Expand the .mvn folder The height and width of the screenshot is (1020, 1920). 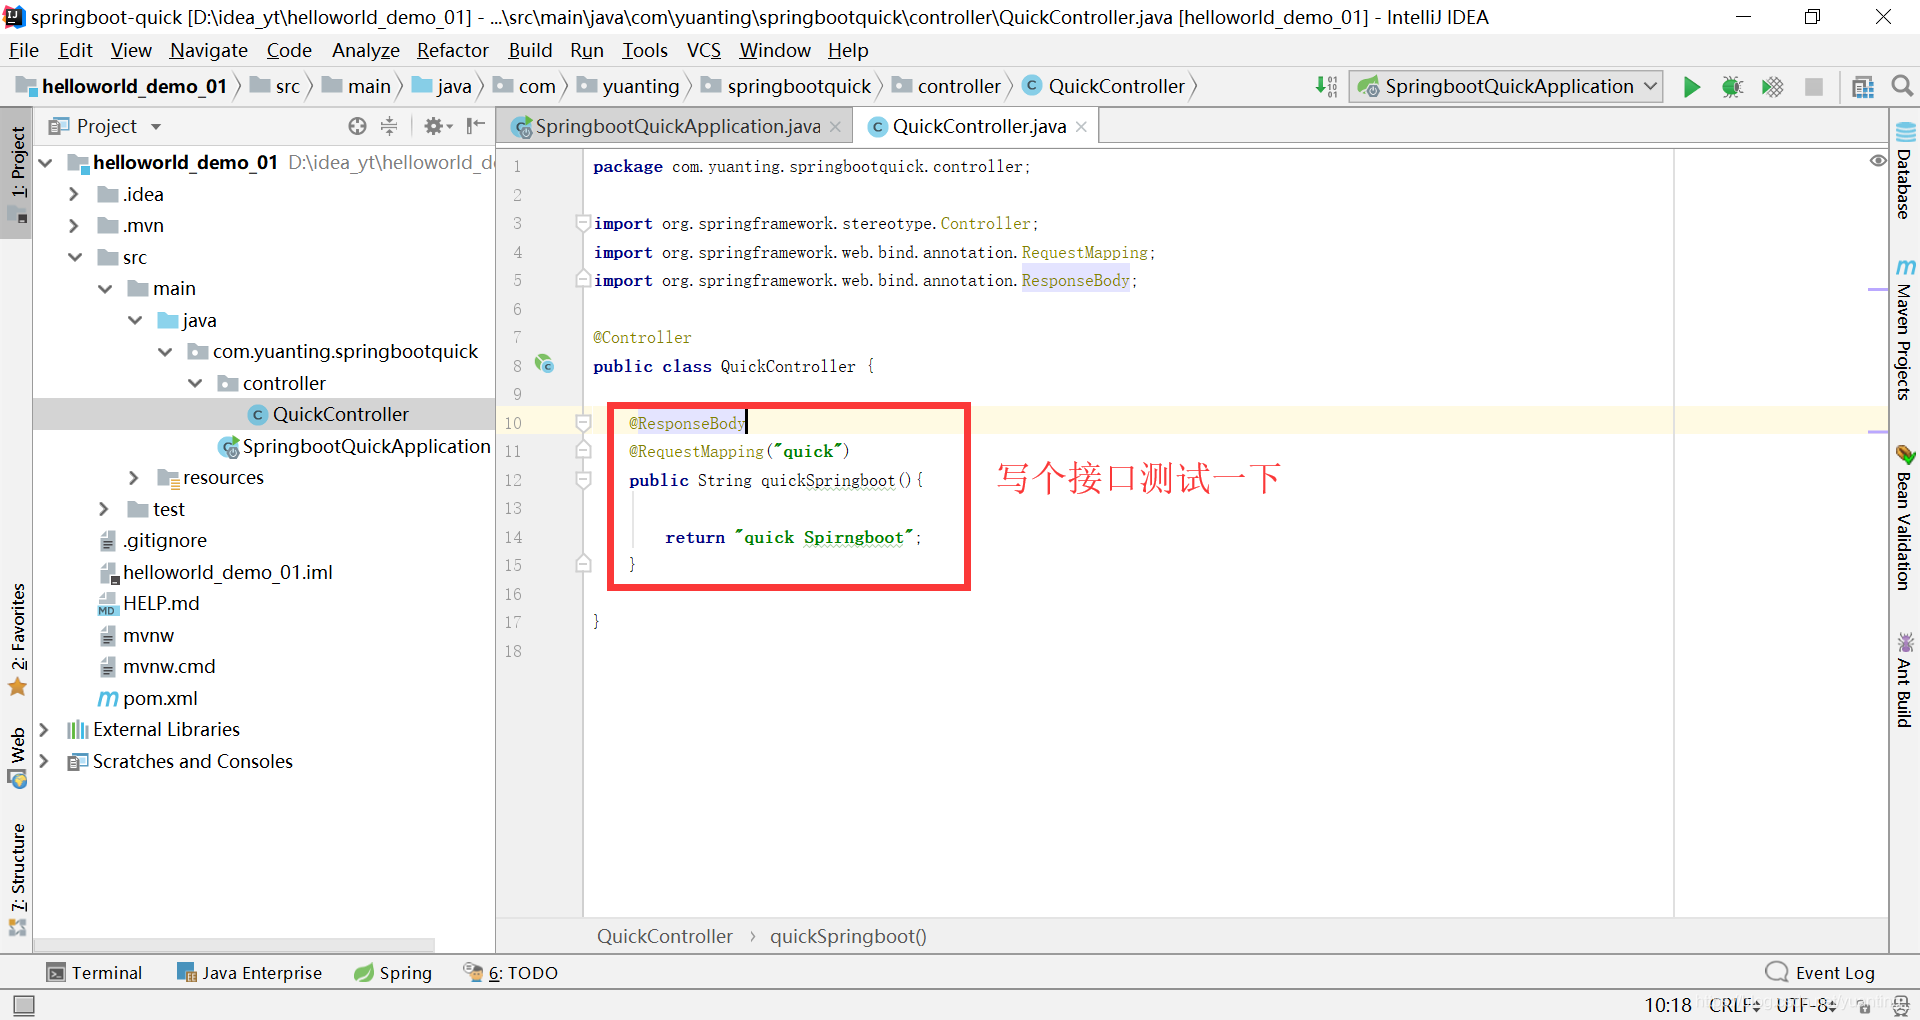[x=74, y=226]
